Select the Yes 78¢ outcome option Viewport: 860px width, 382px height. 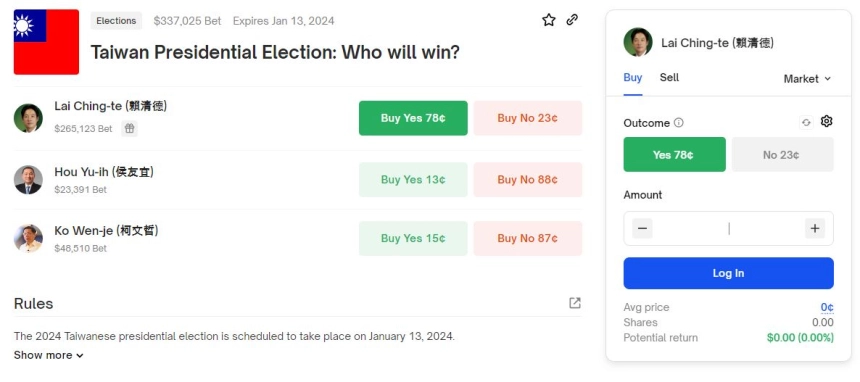[674, 155]
